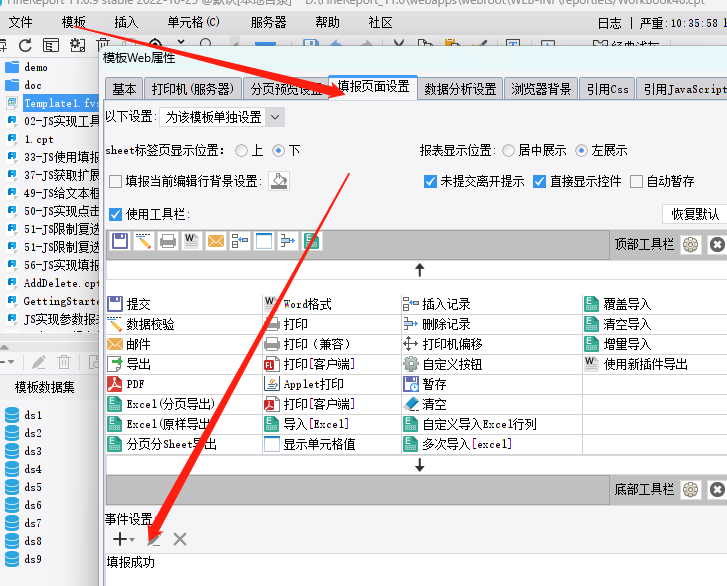Image resolution: width=727 pixels, height=586 pixels.
Task: Select 居中展示 report position
Action: click(x=509, y=151)
